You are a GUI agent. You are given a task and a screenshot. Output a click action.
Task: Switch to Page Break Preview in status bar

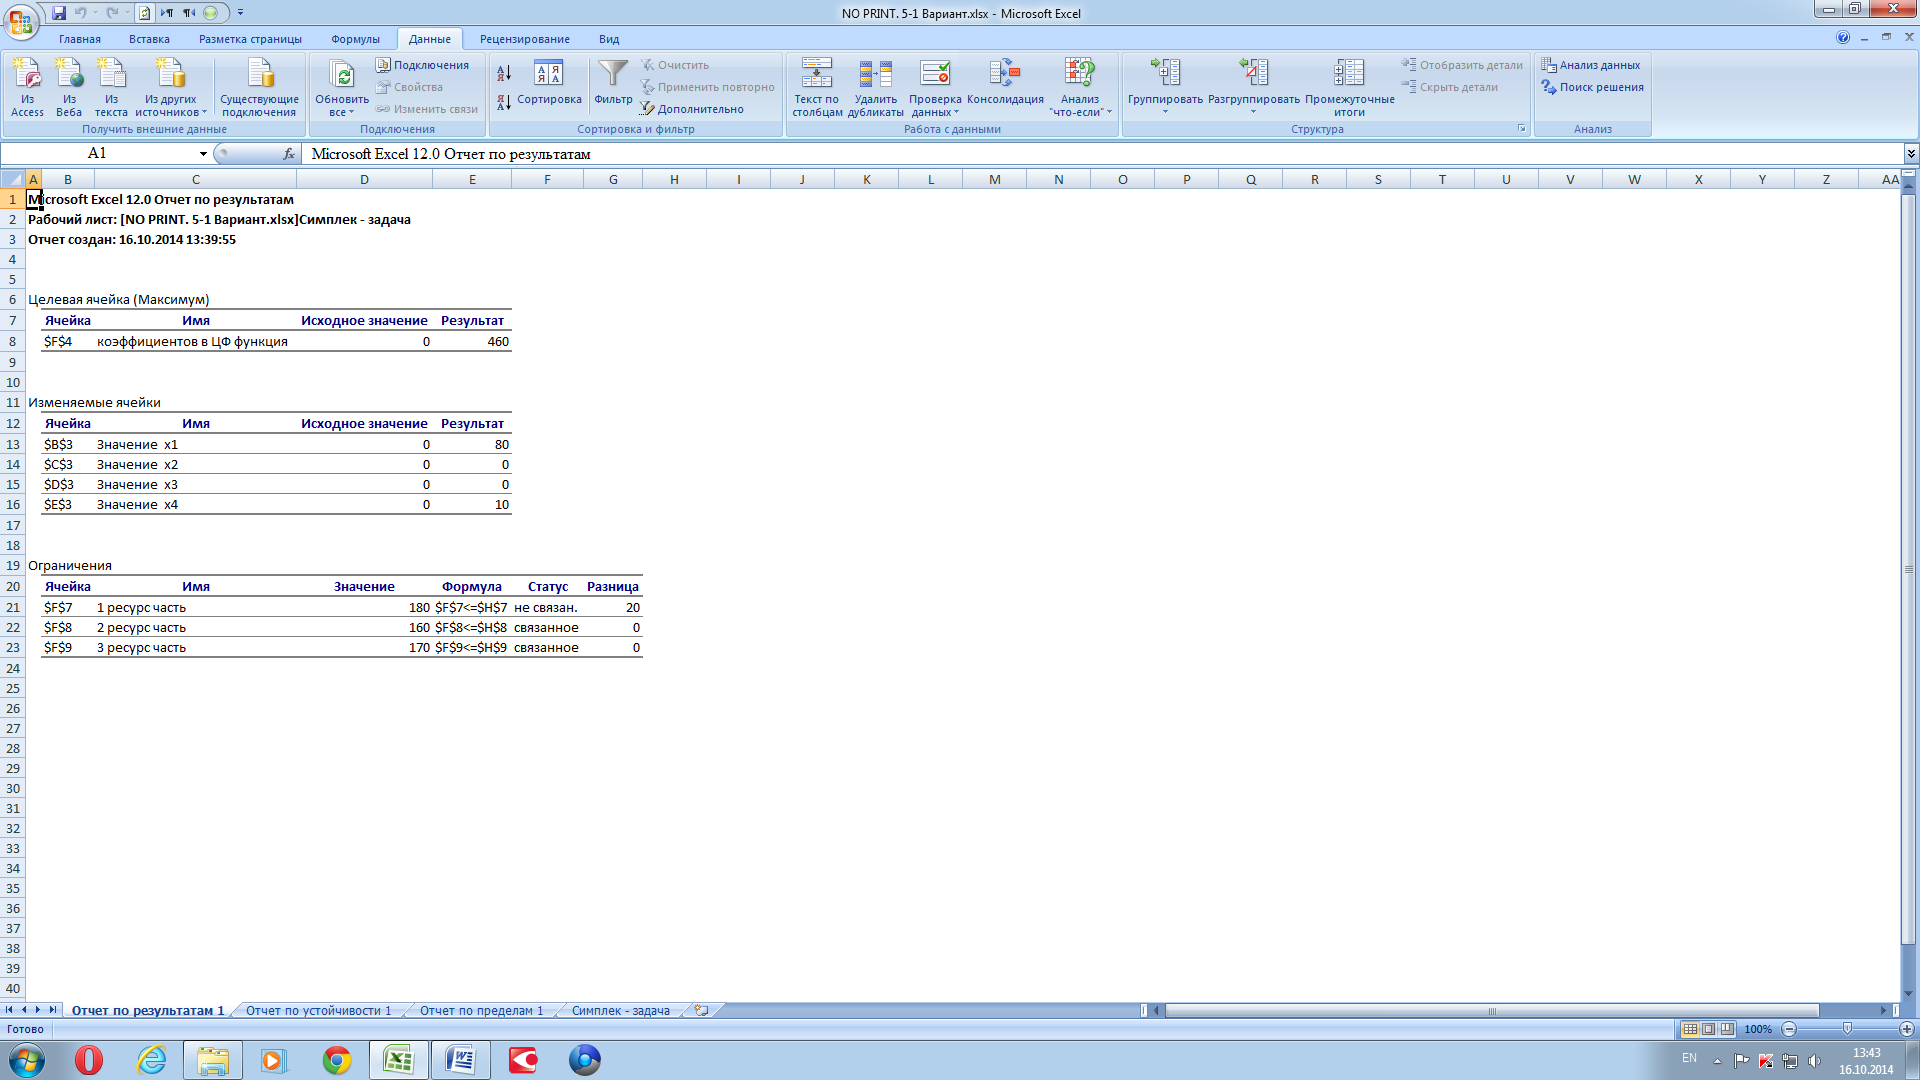[x=1727, y=1029]
